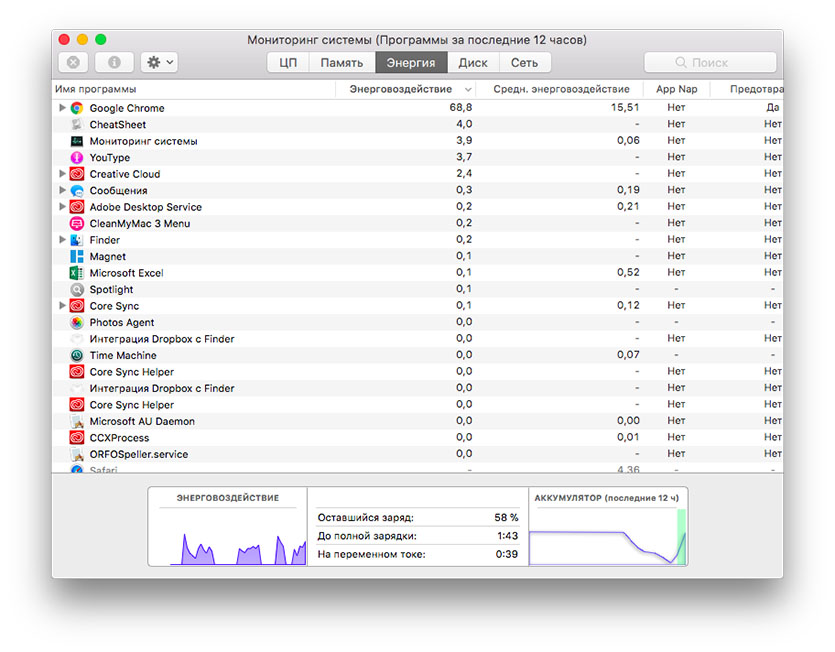Click the CleanMyMac 3 Menu icon
The image size is (835, 652).
[77, 224]
